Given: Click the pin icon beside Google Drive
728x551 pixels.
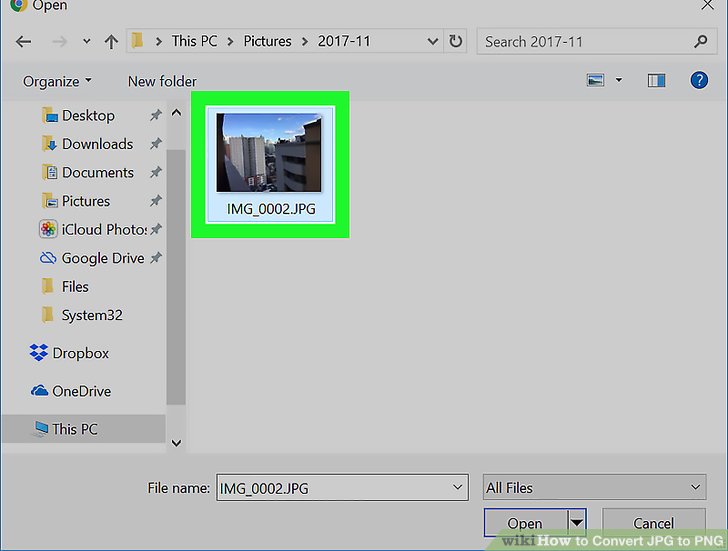Looking at the screenshot, I should click(156, 258).
